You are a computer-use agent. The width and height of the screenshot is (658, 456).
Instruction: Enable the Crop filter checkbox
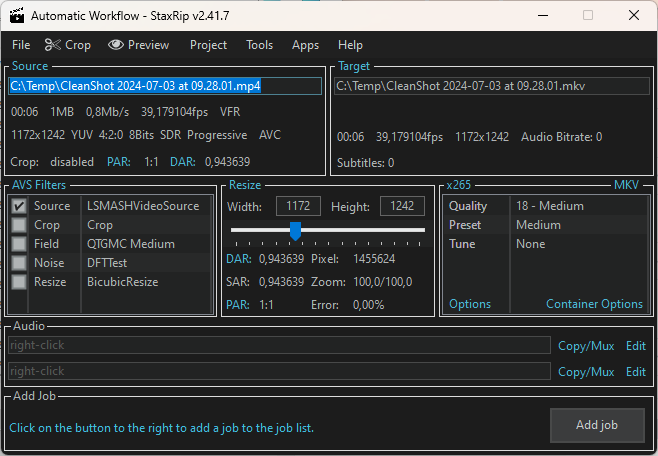[x=19, y=225]
